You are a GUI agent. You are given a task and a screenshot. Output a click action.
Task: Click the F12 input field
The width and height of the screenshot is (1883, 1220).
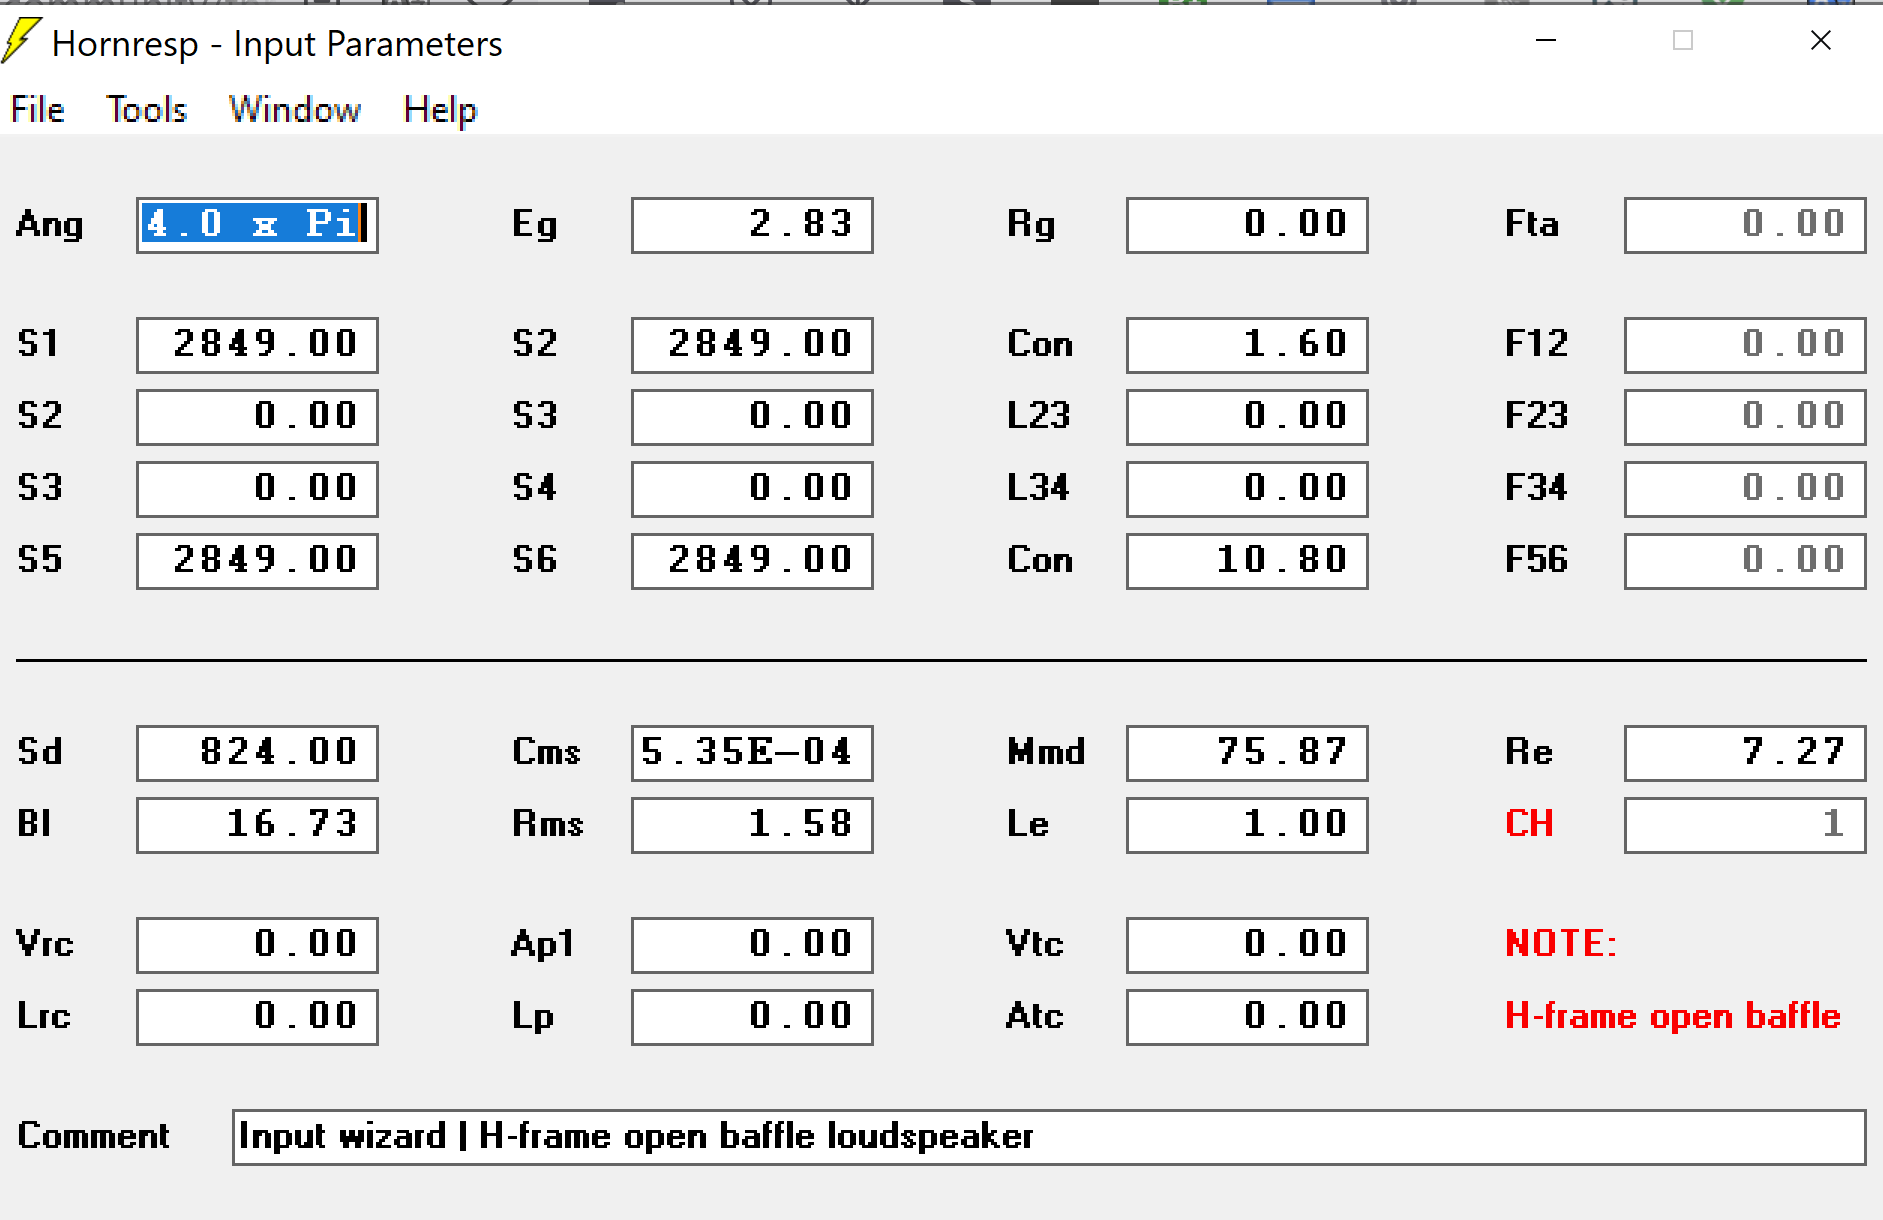point(1745,345)
